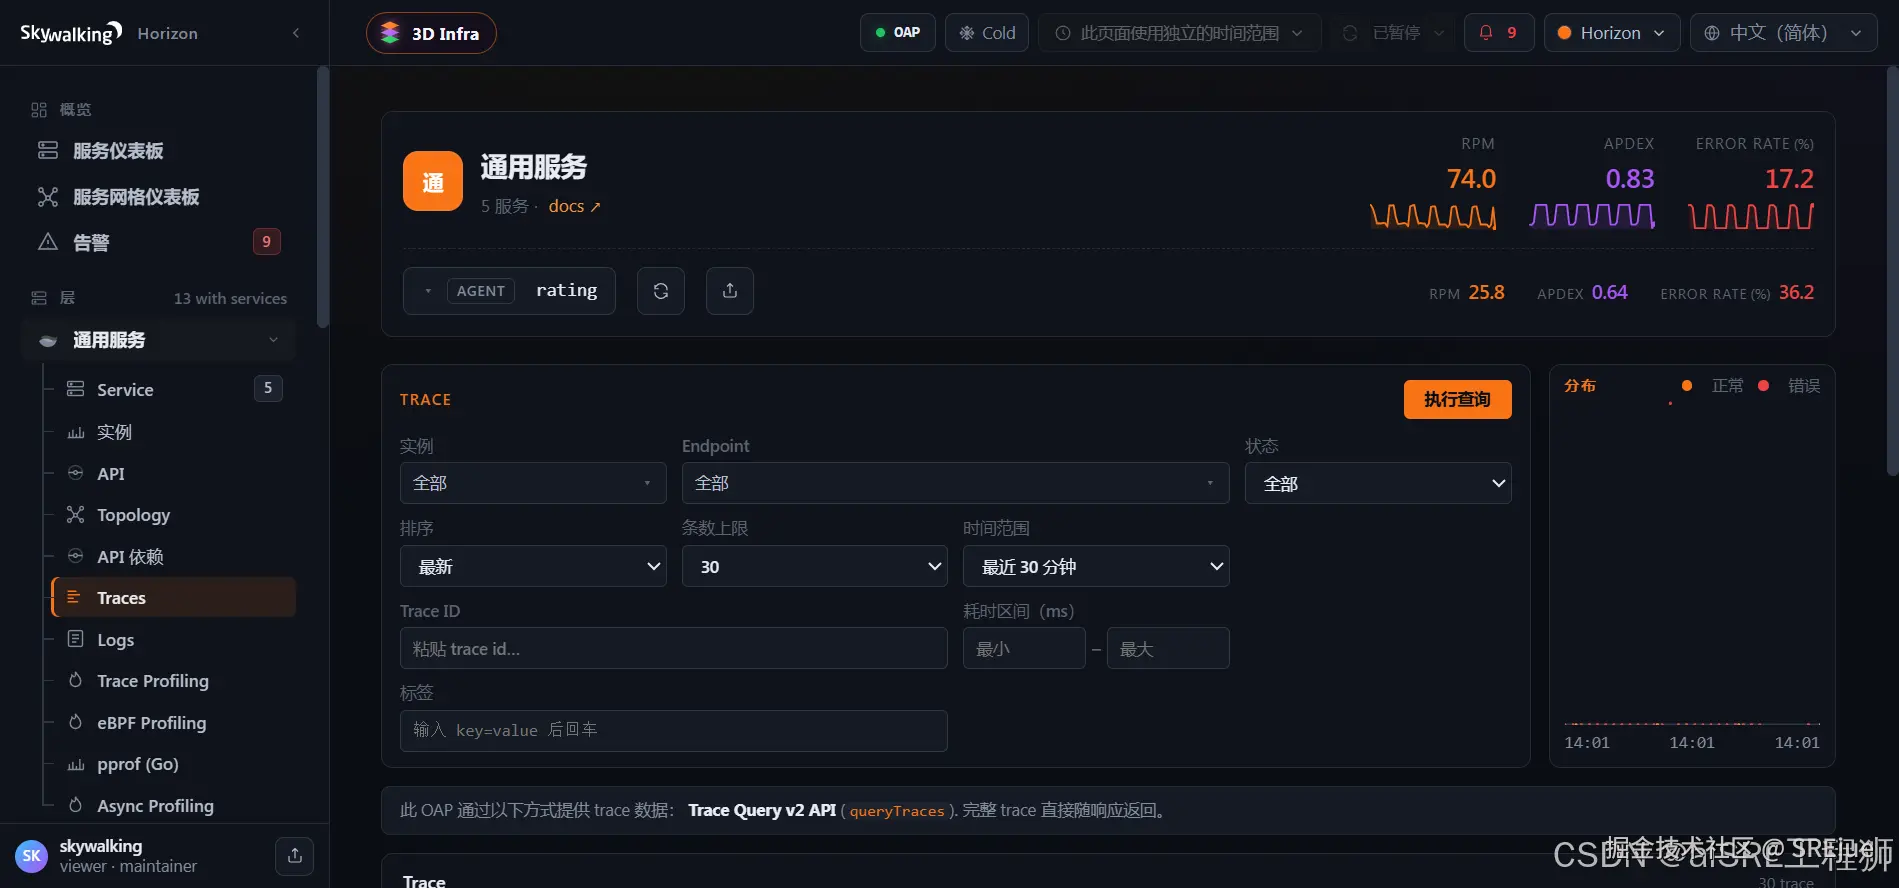Select 实例 in the layer tree
Image resolution: width=1899 pixels, height=888 pixels.
[x=174, y=432]
